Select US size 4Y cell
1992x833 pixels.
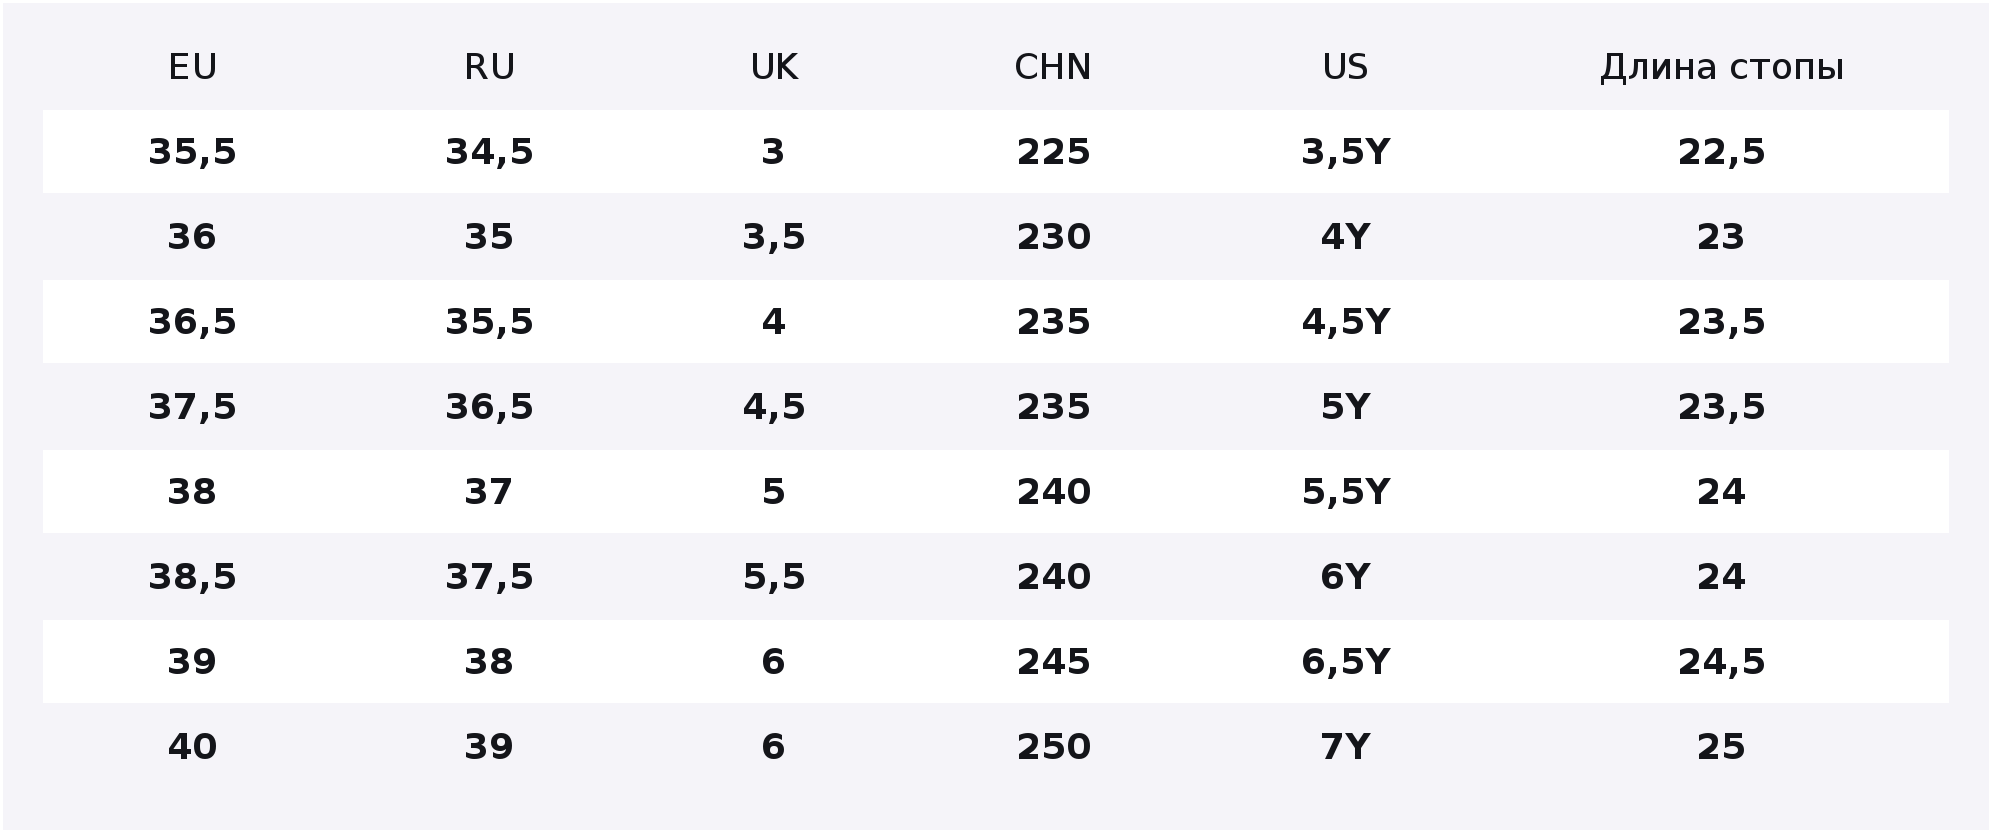coord(1345,237)
